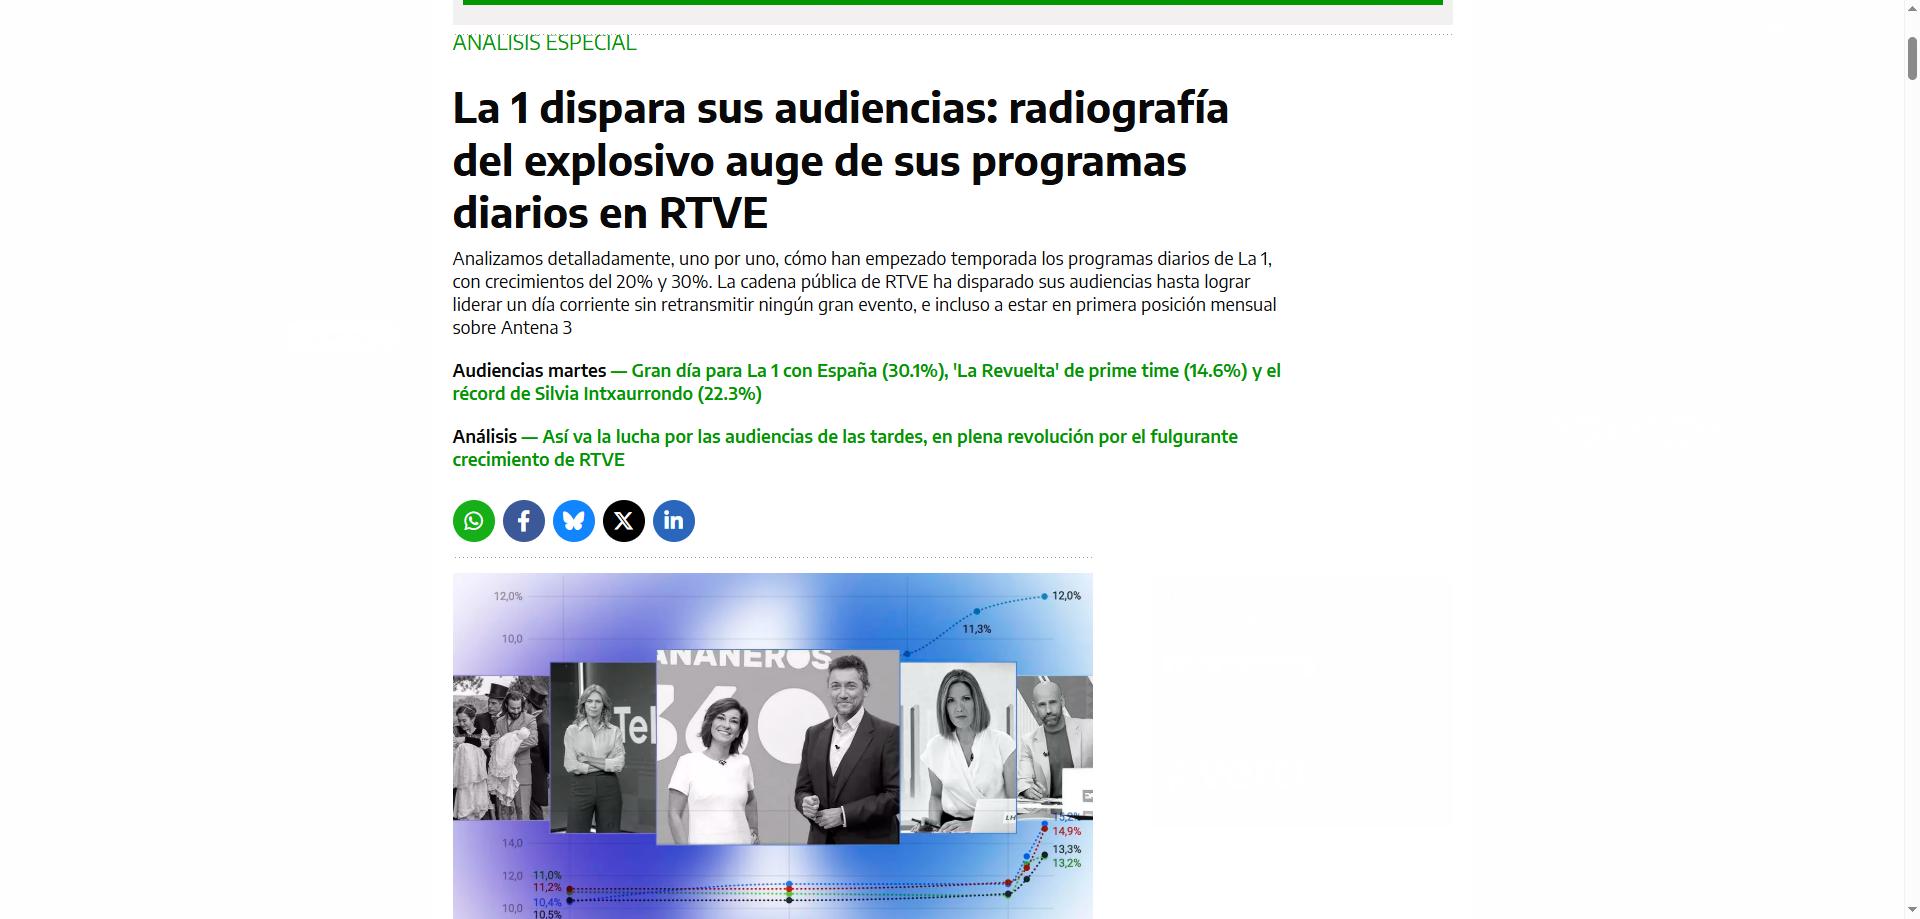Click the 'ANÁLISIS ESPECIAL' section label

point(544,43)
